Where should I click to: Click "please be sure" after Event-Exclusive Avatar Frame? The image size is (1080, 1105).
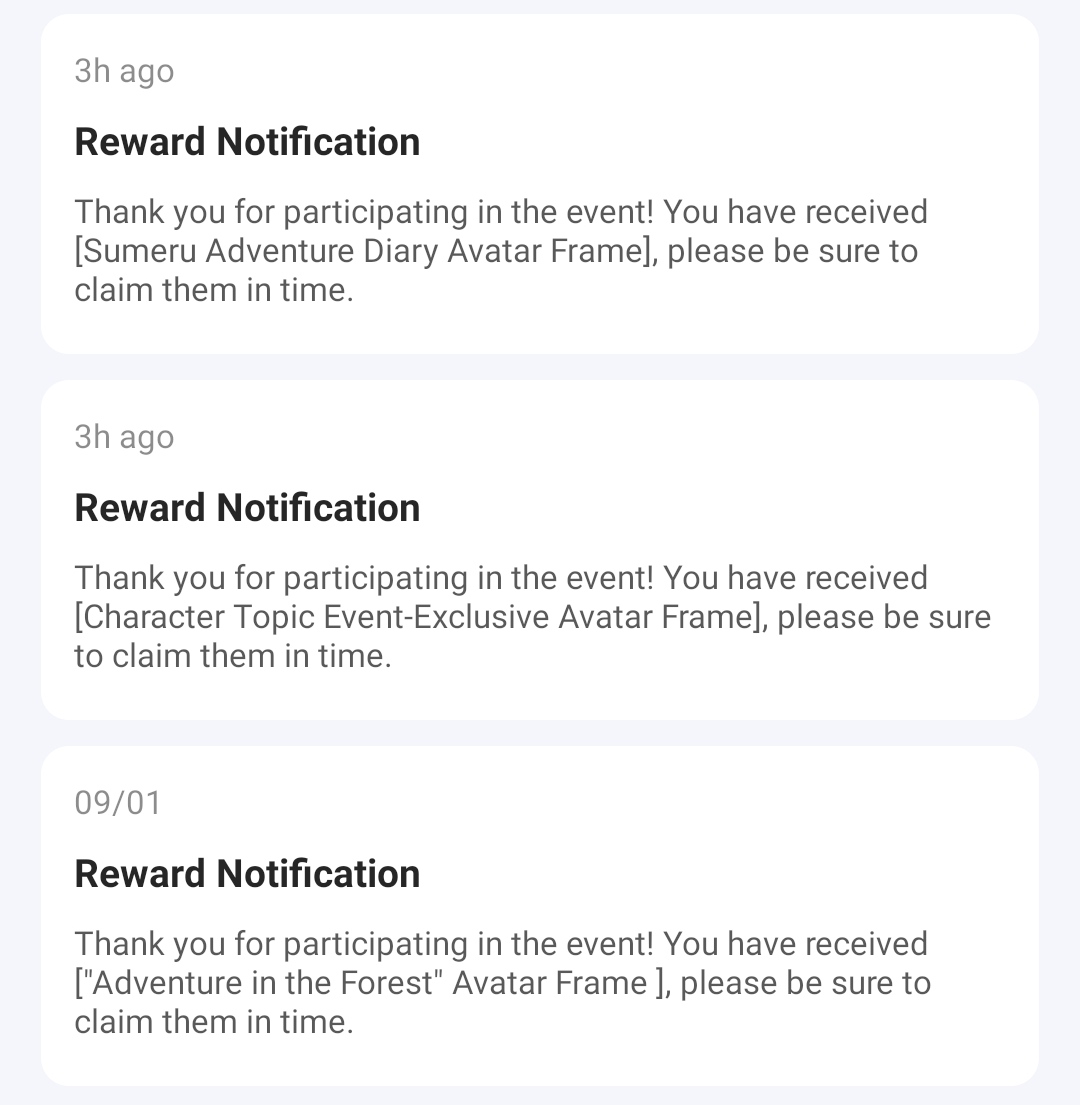click(x=884, y=617)
